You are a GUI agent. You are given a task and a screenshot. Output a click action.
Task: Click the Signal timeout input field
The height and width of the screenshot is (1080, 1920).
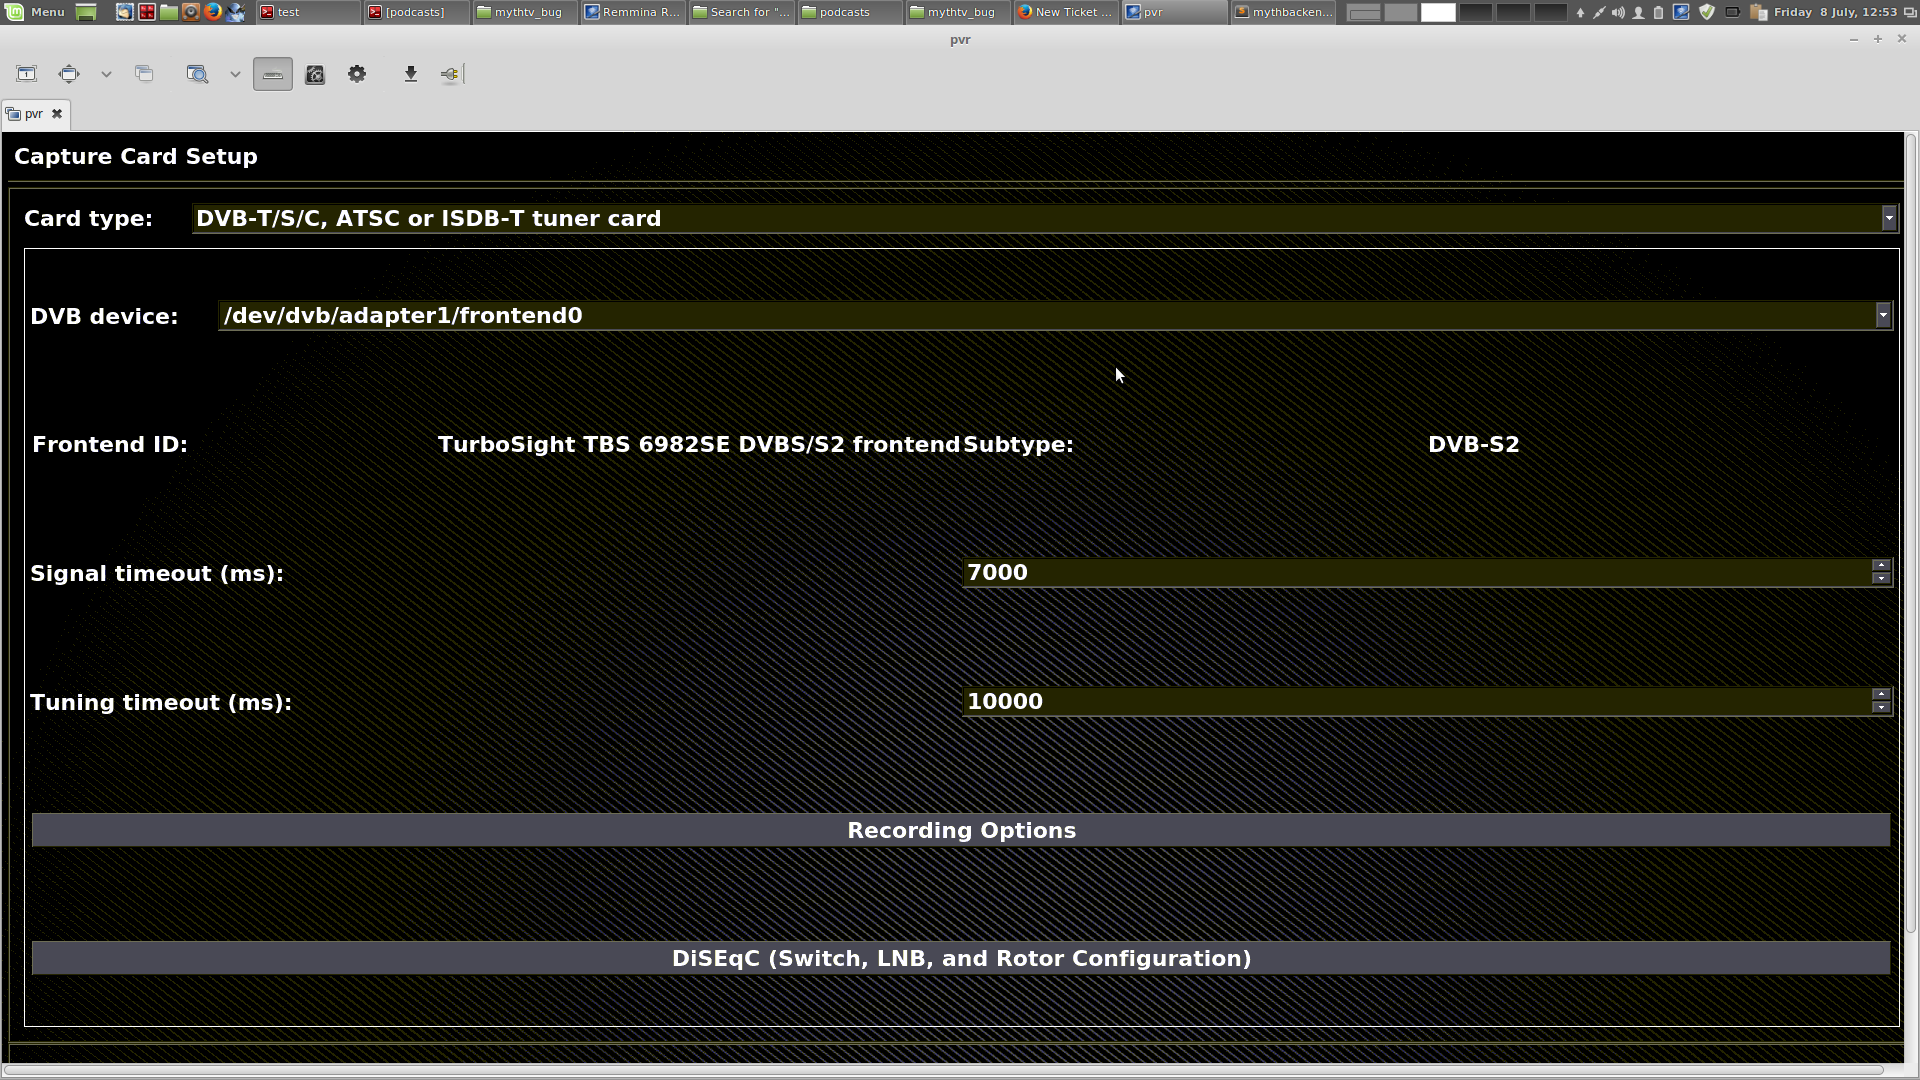(x=1415, y=573)
